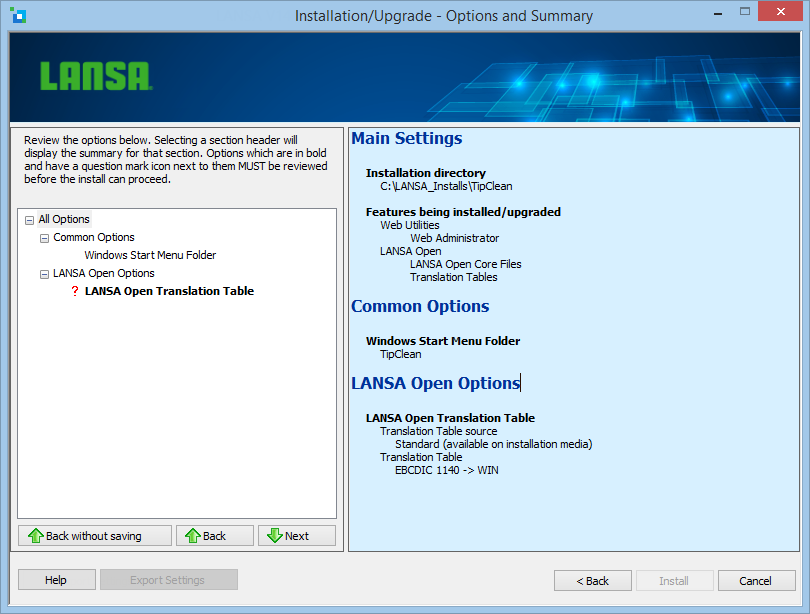
Task: Open LANSA Open Translation Table option
Action: (169, 291)
